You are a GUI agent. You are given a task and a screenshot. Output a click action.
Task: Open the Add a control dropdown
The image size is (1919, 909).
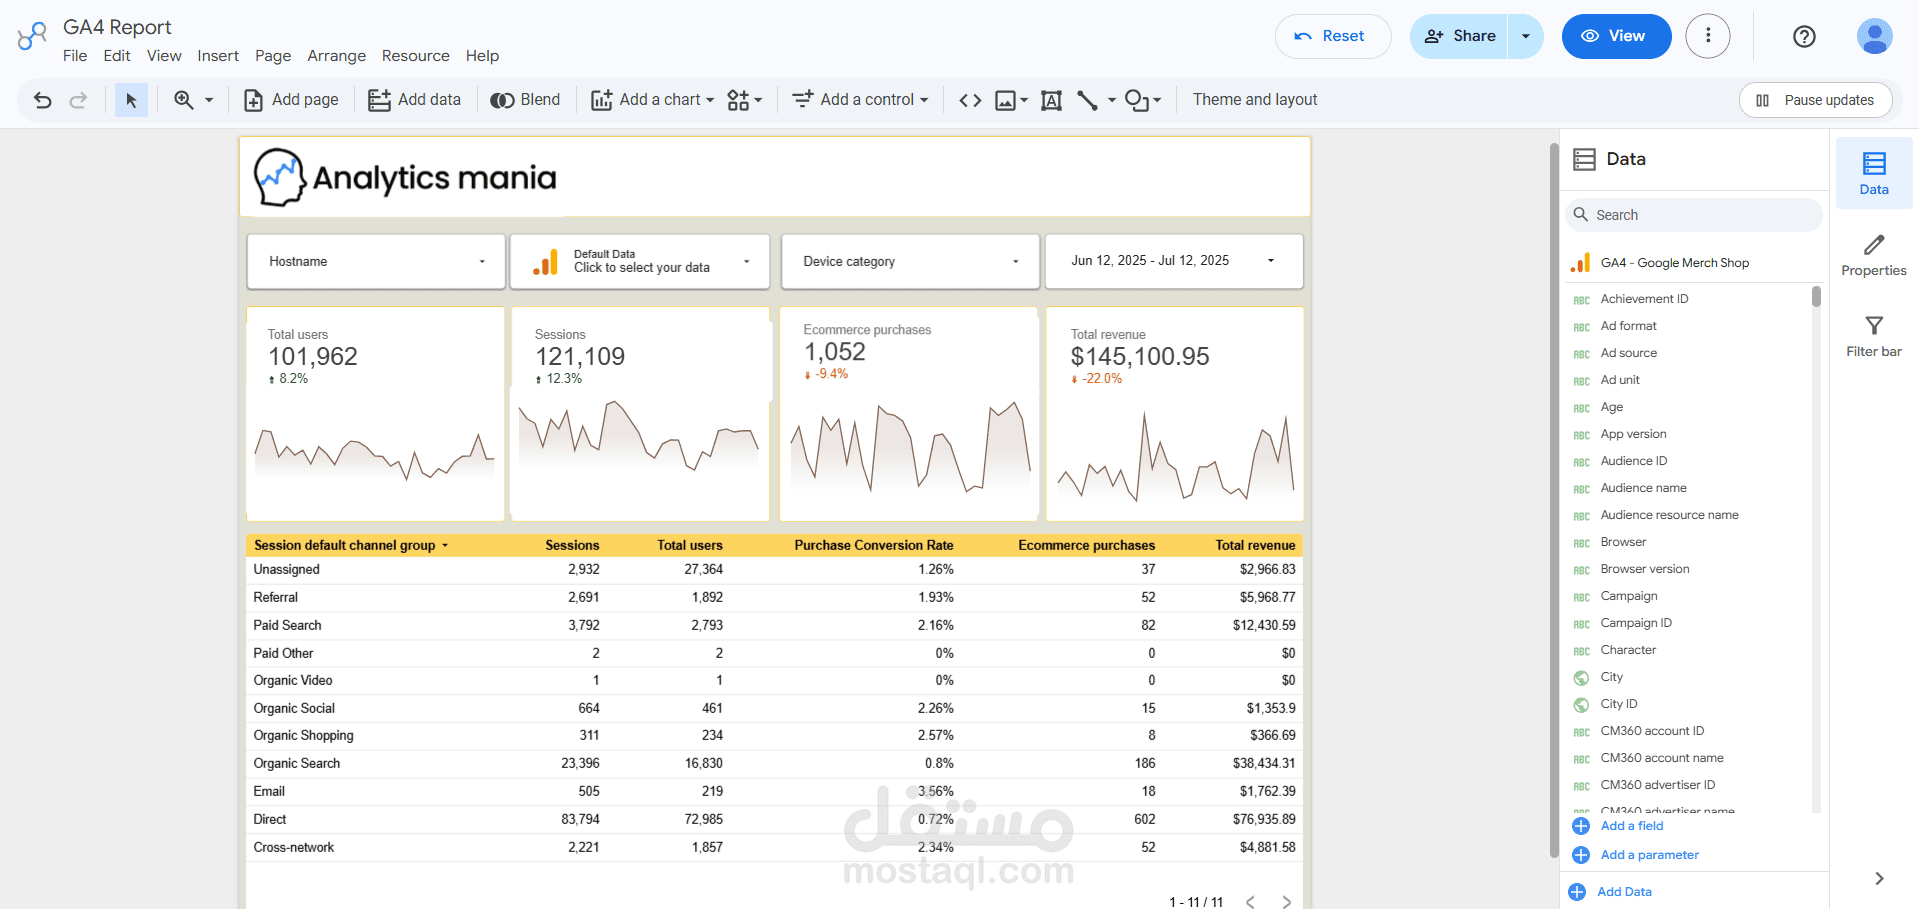click(x=860, y=100)
